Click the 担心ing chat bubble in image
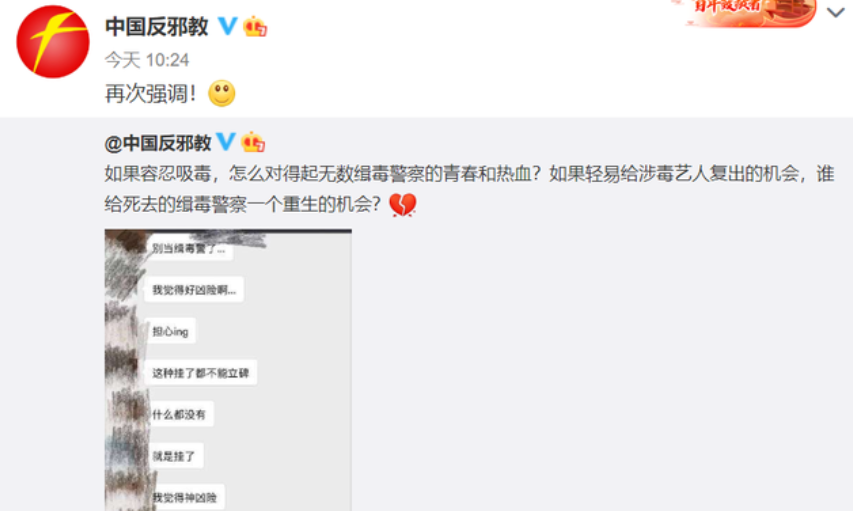Image resolution: width=853 pixels, height=511 pixels. 170,331
